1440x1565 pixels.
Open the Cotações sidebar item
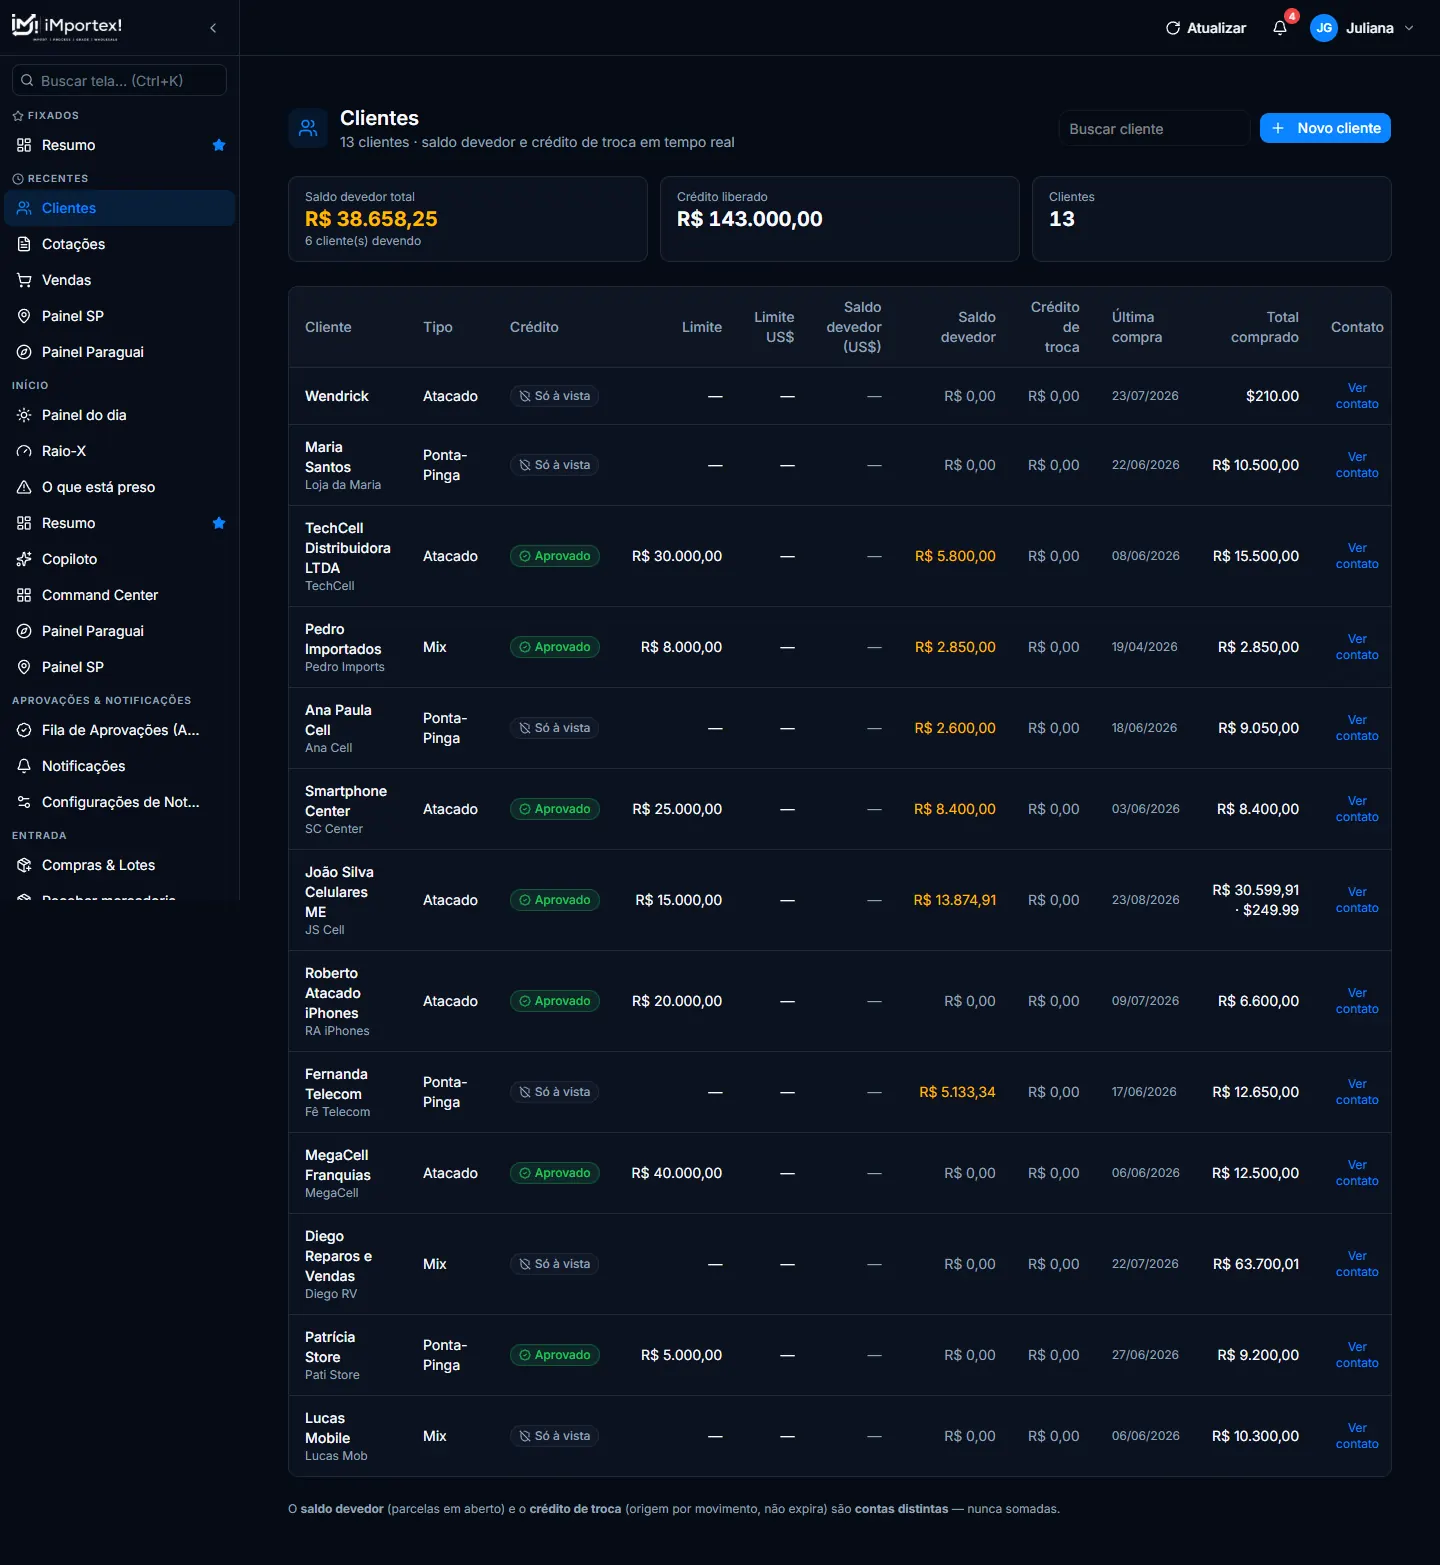coord(120,244)
